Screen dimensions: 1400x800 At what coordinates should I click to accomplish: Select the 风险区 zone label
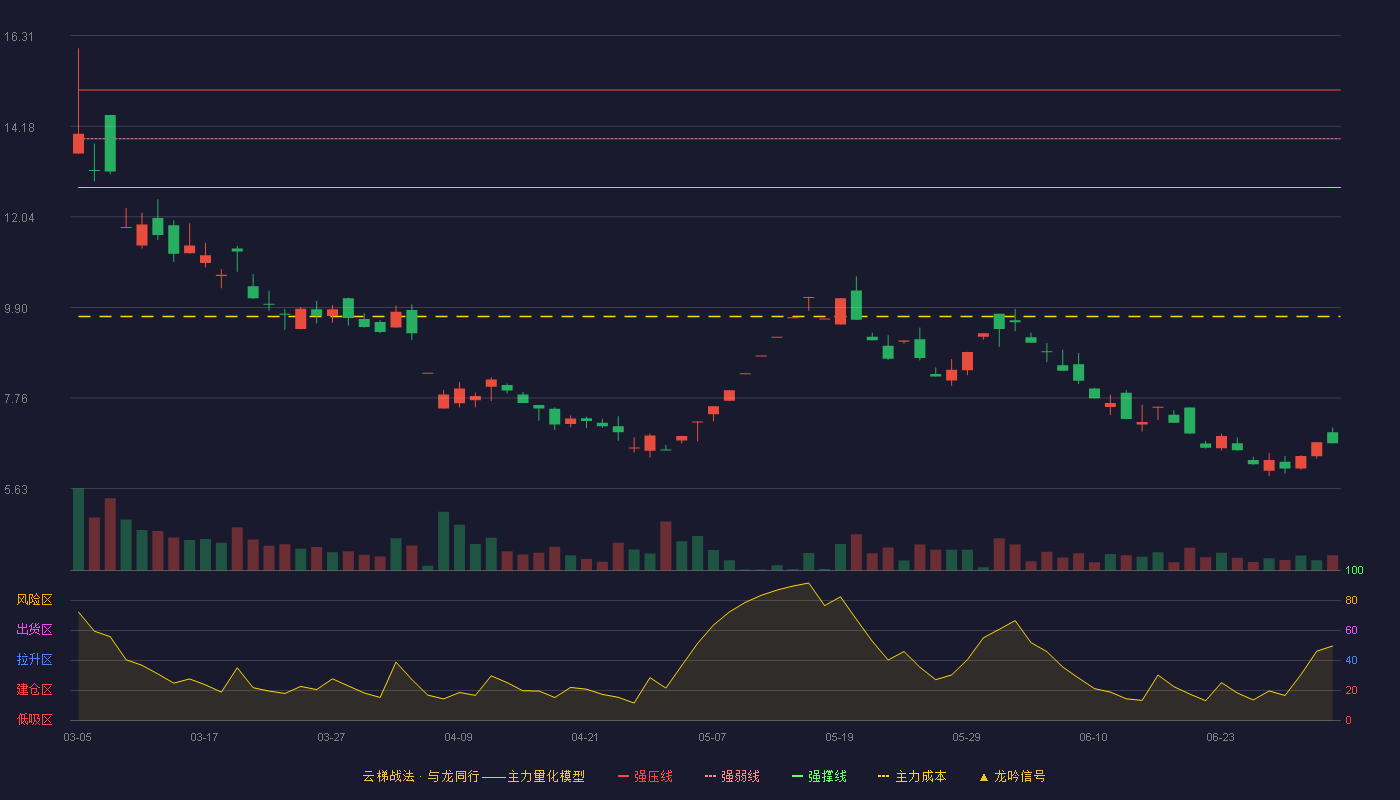34,600
